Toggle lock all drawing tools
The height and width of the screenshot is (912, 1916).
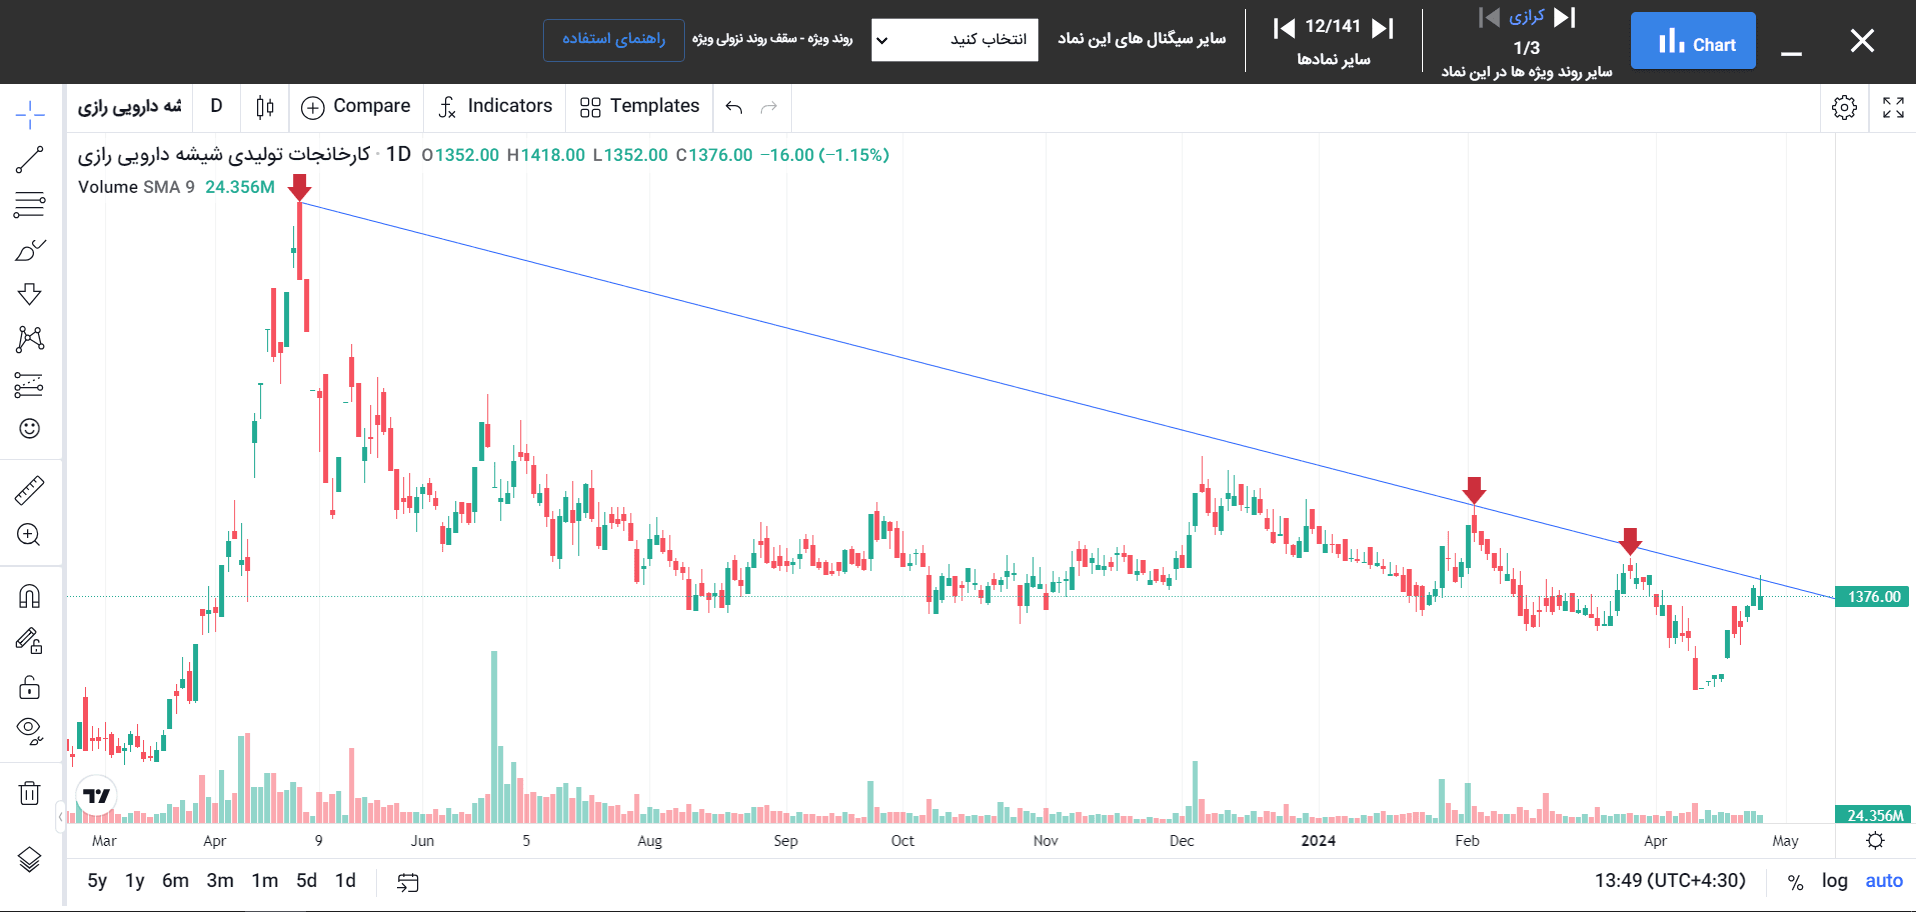click(x=30, y=687)
